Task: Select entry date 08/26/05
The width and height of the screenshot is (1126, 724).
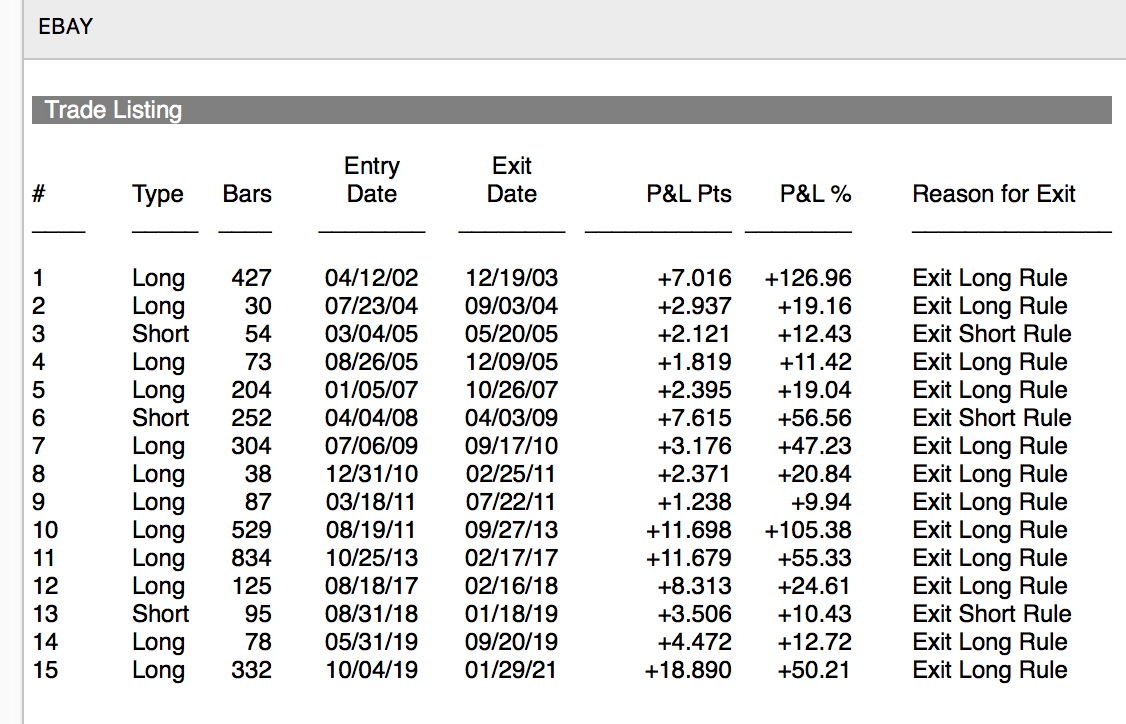Action: click(x=371, y=362)
